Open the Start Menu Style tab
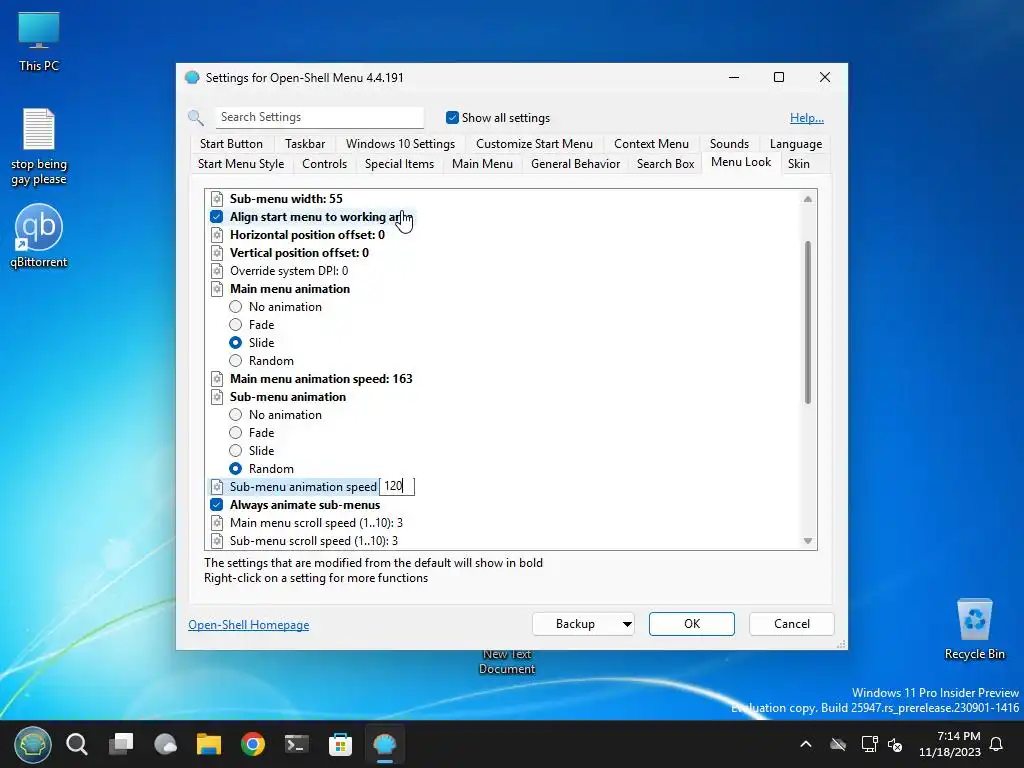The image size is (1024, 768). click(241, 164)
